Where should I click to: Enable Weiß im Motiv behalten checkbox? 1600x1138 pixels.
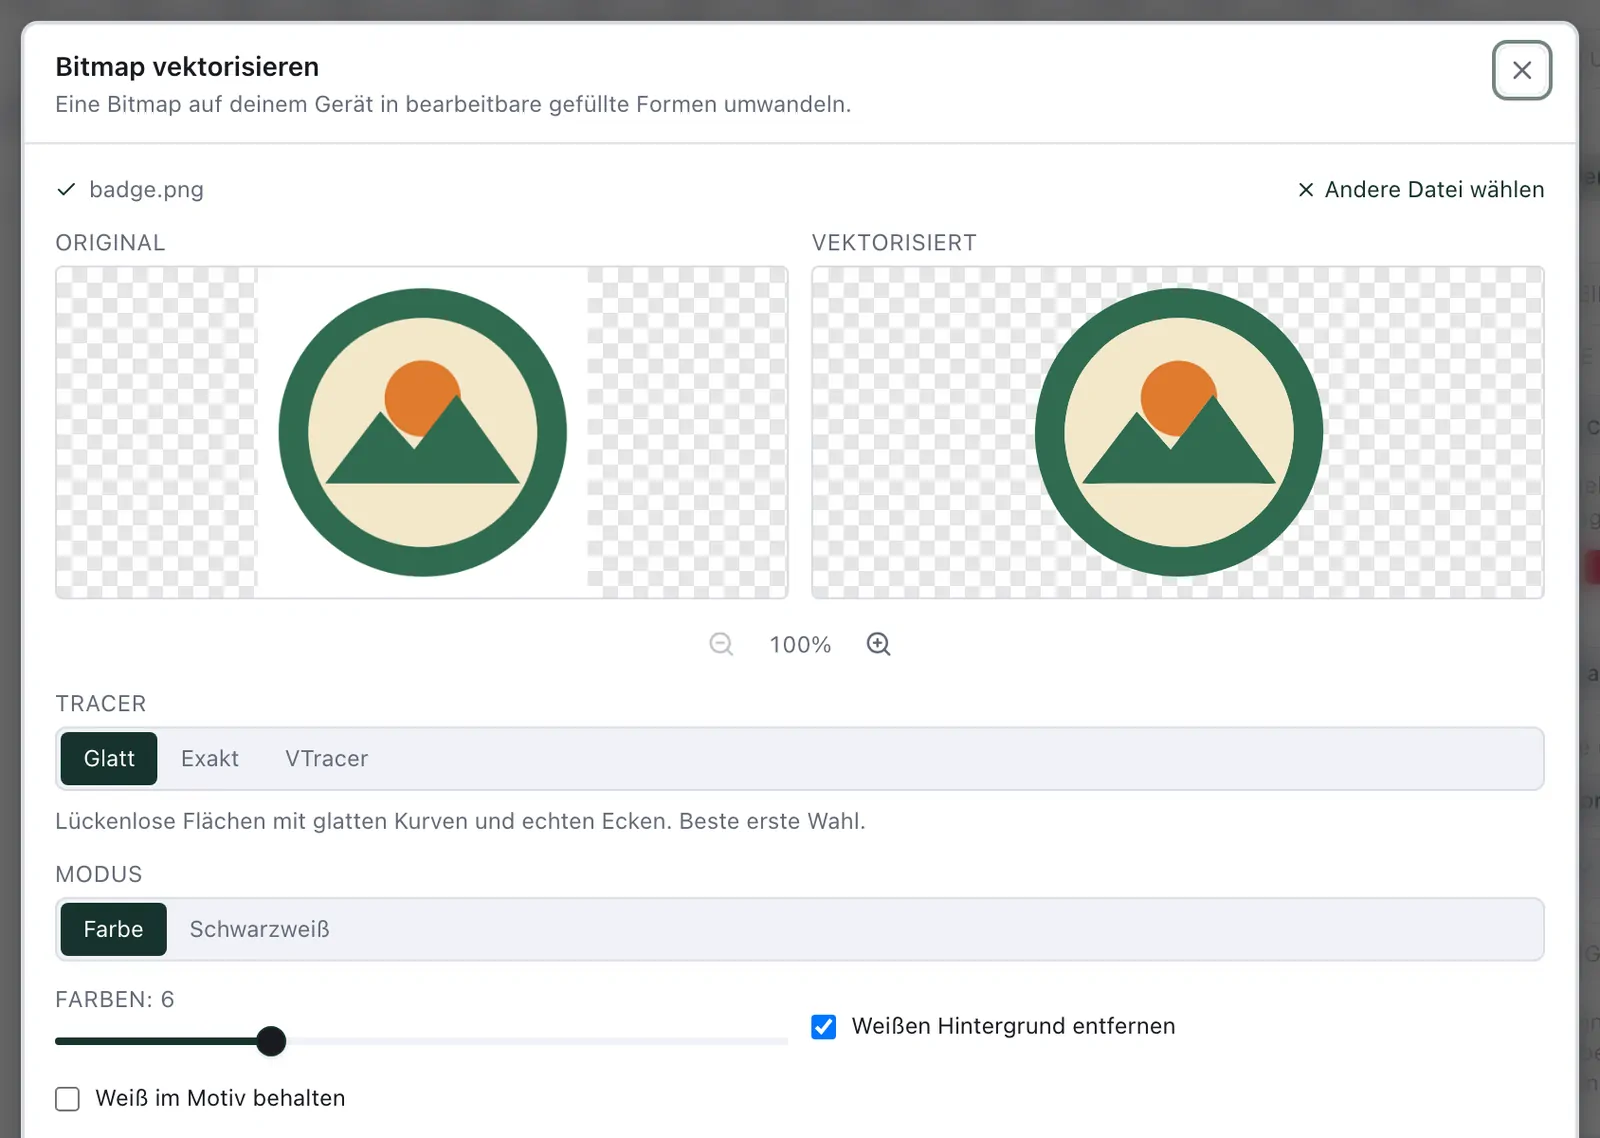point(68,1099)
